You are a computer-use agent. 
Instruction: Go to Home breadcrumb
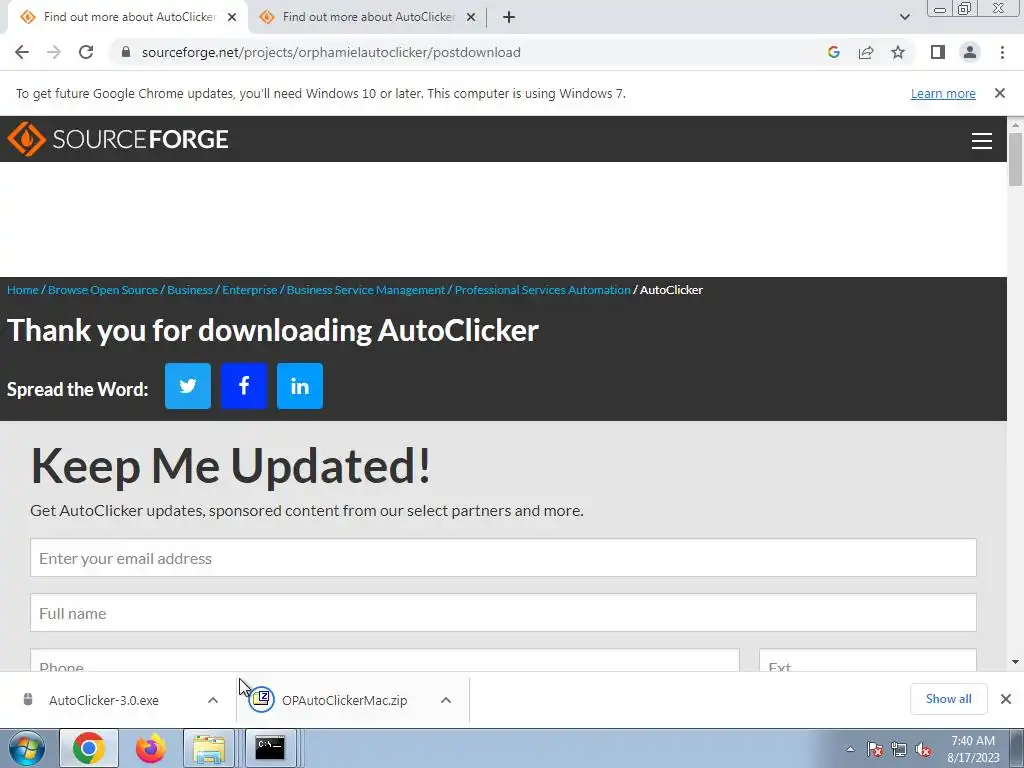[23, 289]
